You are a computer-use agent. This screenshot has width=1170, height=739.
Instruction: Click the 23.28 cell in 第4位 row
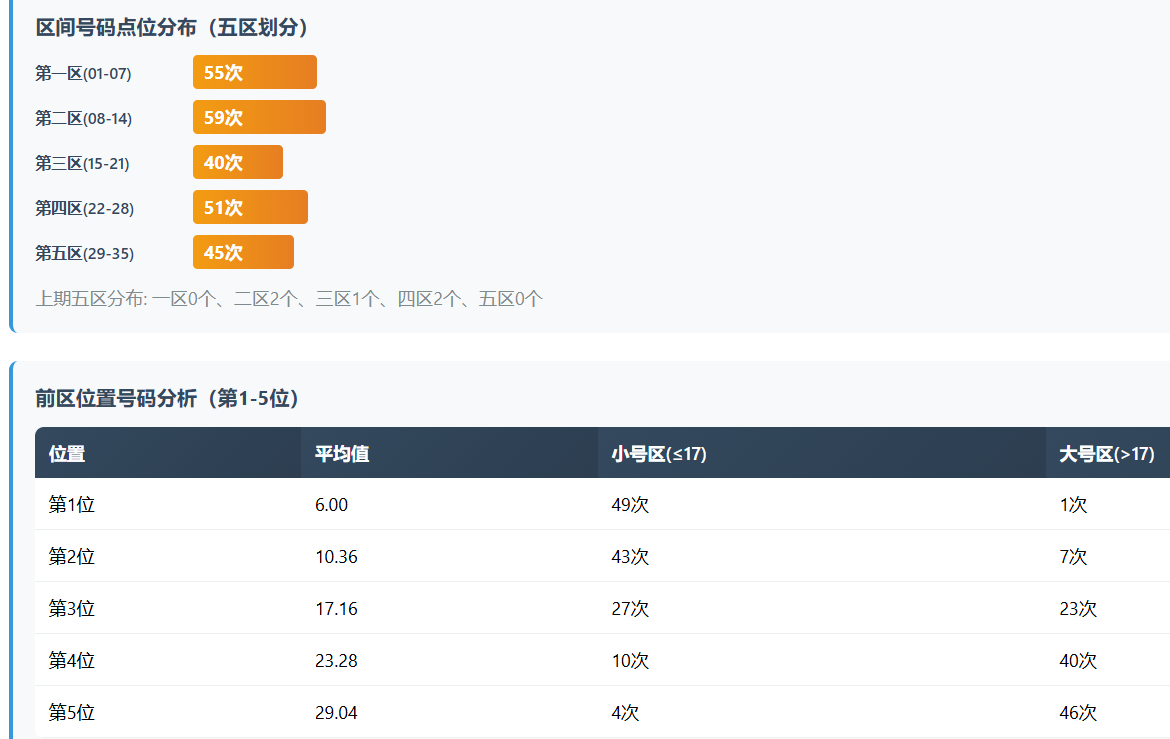[336, 661]
